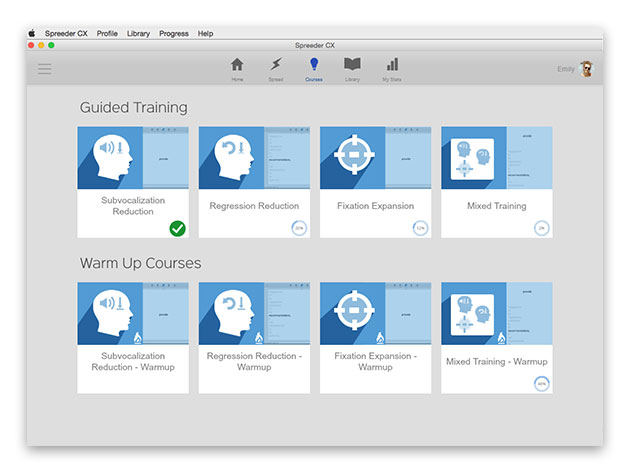630x473 pixels.
Task: Click flame icon on Regression Reduction - Warmup
Action: click(259, 338)
